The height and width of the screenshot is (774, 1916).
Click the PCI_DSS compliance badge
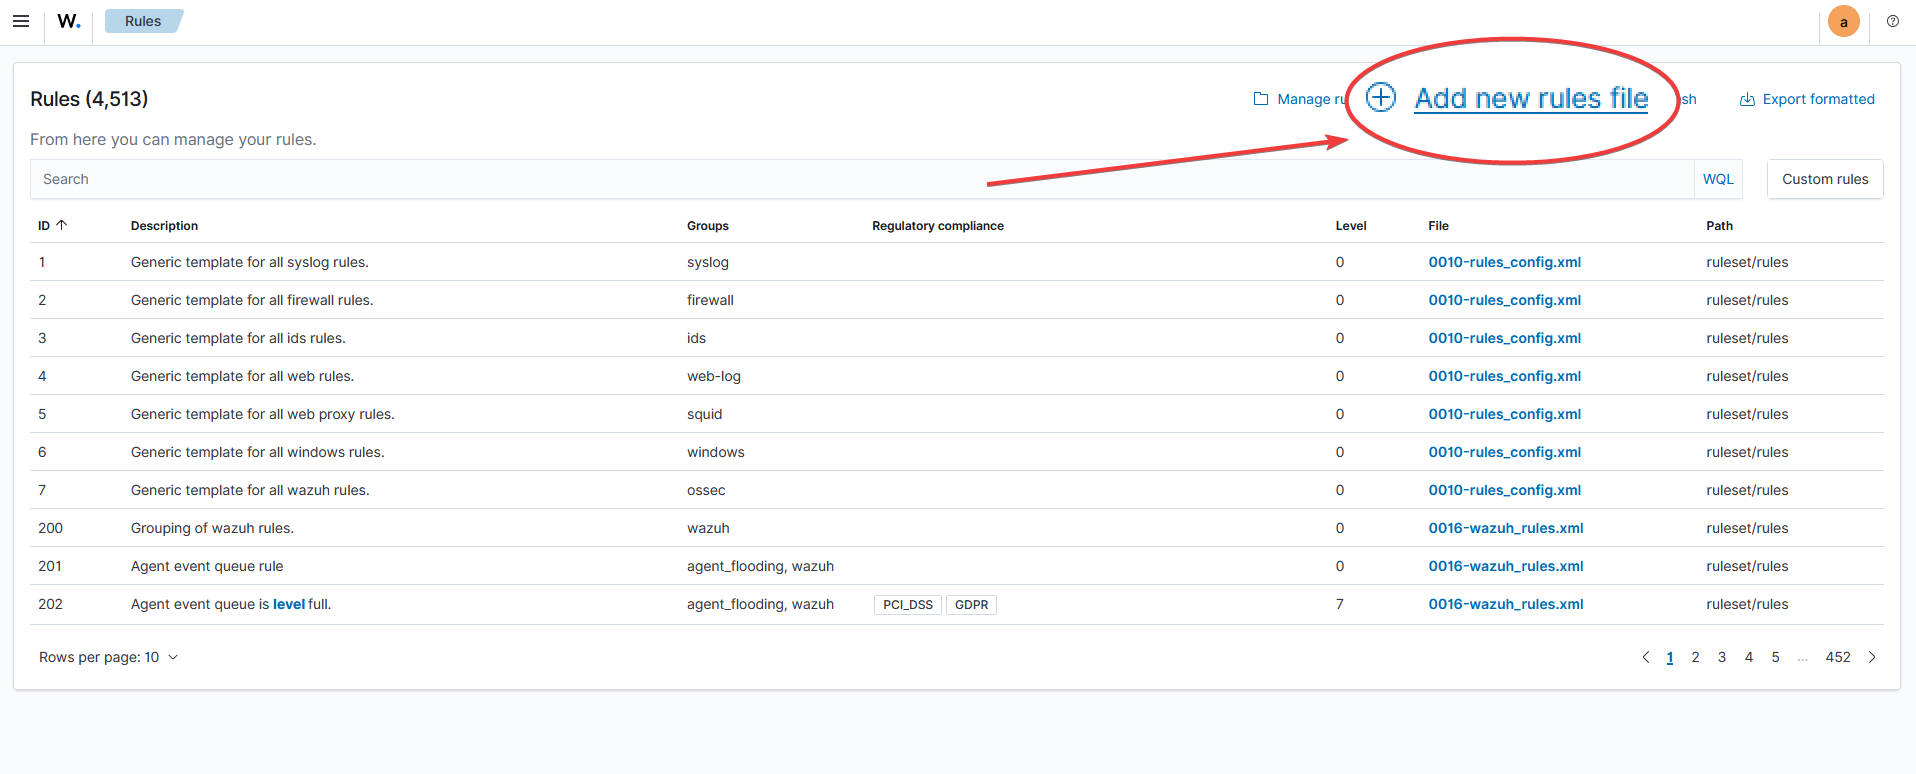pyautogui.click(x=907, y=605)
